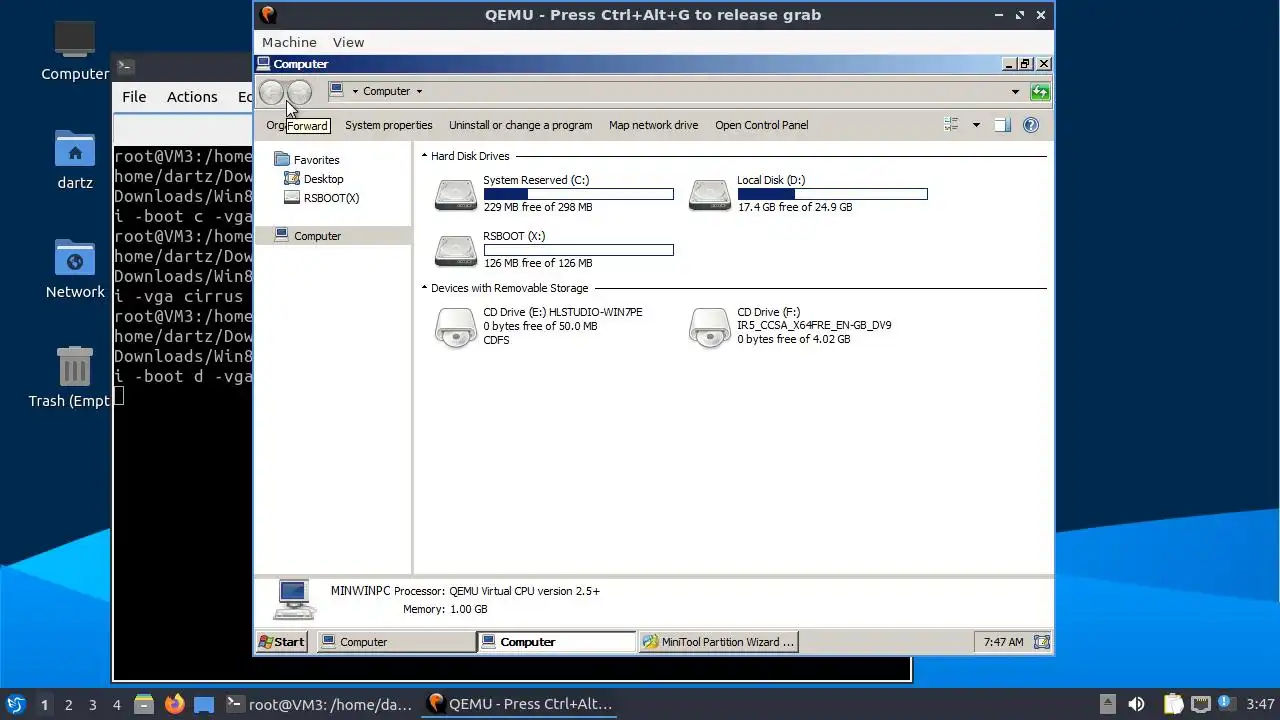Select the RSBOOT (X:) drive icon
Viewport: 1280px width, 720px height.
pyautogui.click(x=456, y=250)
